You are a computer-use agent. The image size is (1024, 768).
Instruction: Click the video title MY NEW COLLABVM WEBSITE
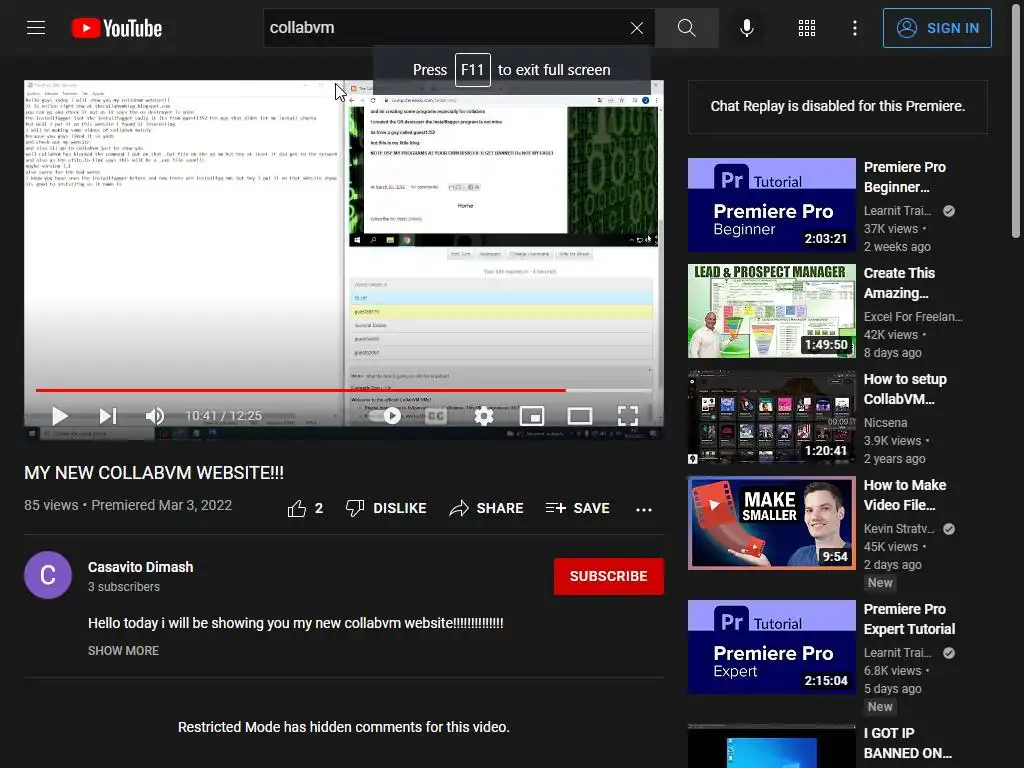(x=154, y=473)
